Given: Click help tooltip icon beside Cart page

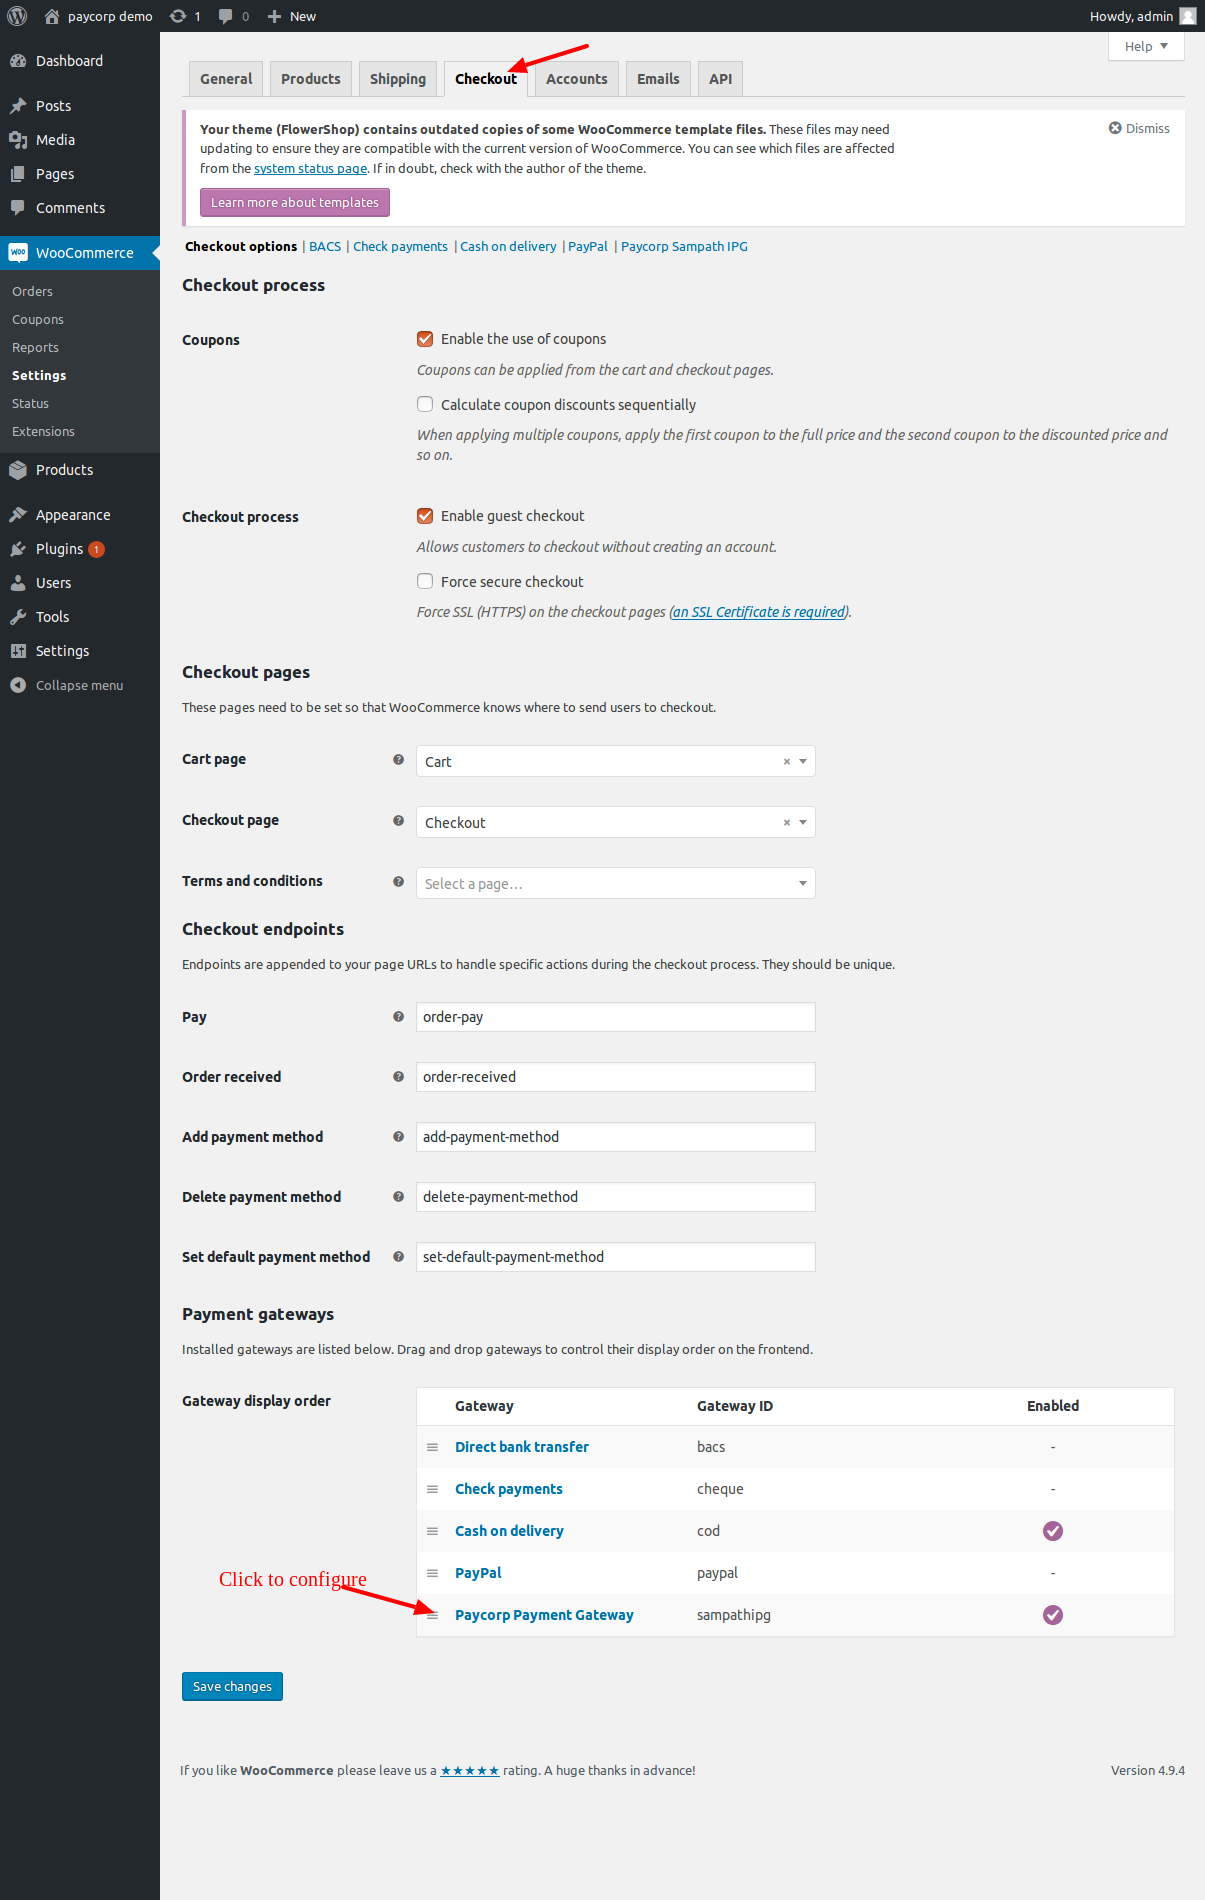Looking at the screenshot, I should [398, 760].
